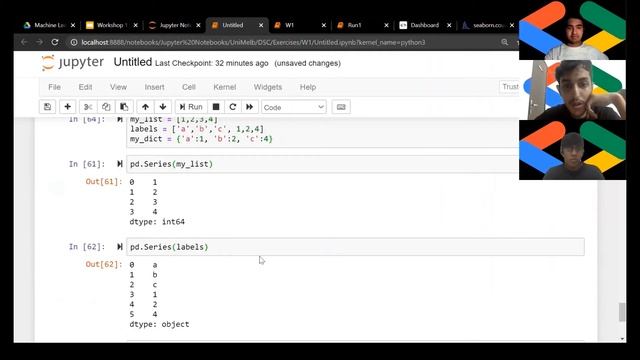Insert a cell below with plus icon

pyautogui.click(x=68, y=107)
